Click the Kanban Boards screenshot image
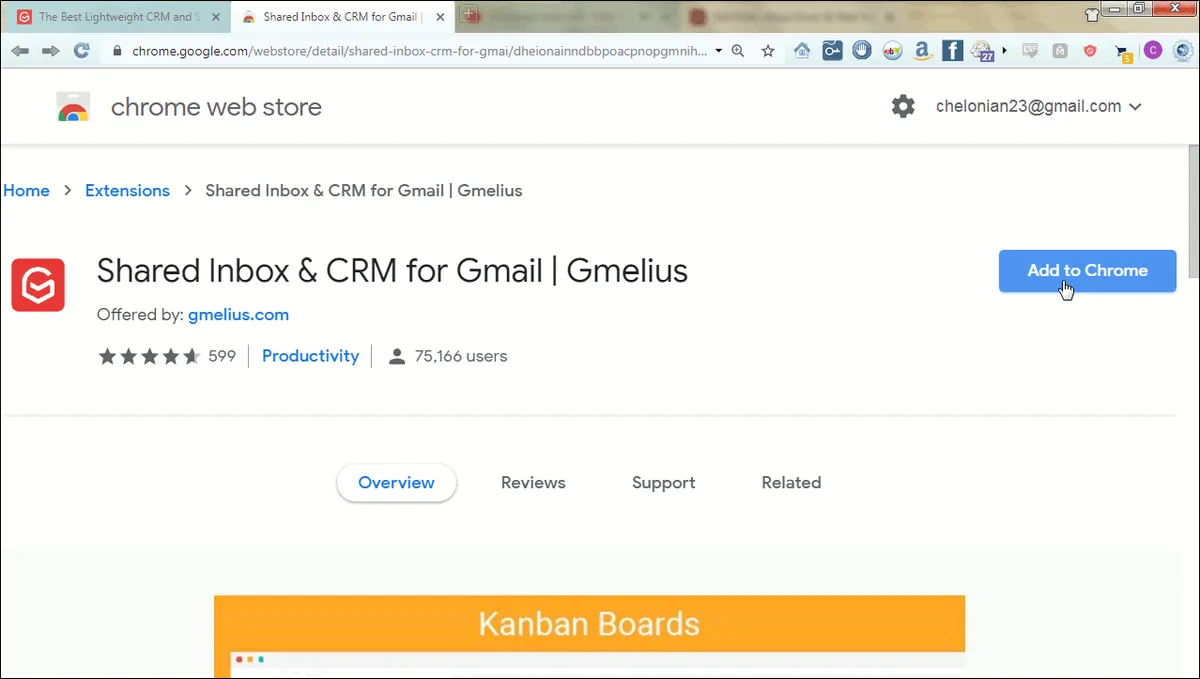1200x679 pixels. (x=589, y=636)
